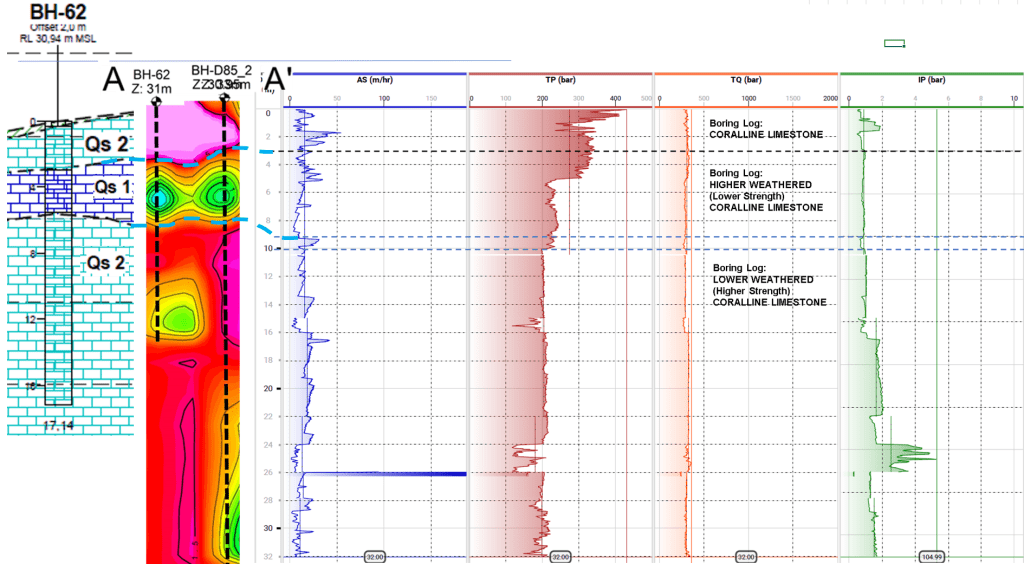Click the 17.14 depth label below borehole column

pyautogui.click(x=57, y=425)
